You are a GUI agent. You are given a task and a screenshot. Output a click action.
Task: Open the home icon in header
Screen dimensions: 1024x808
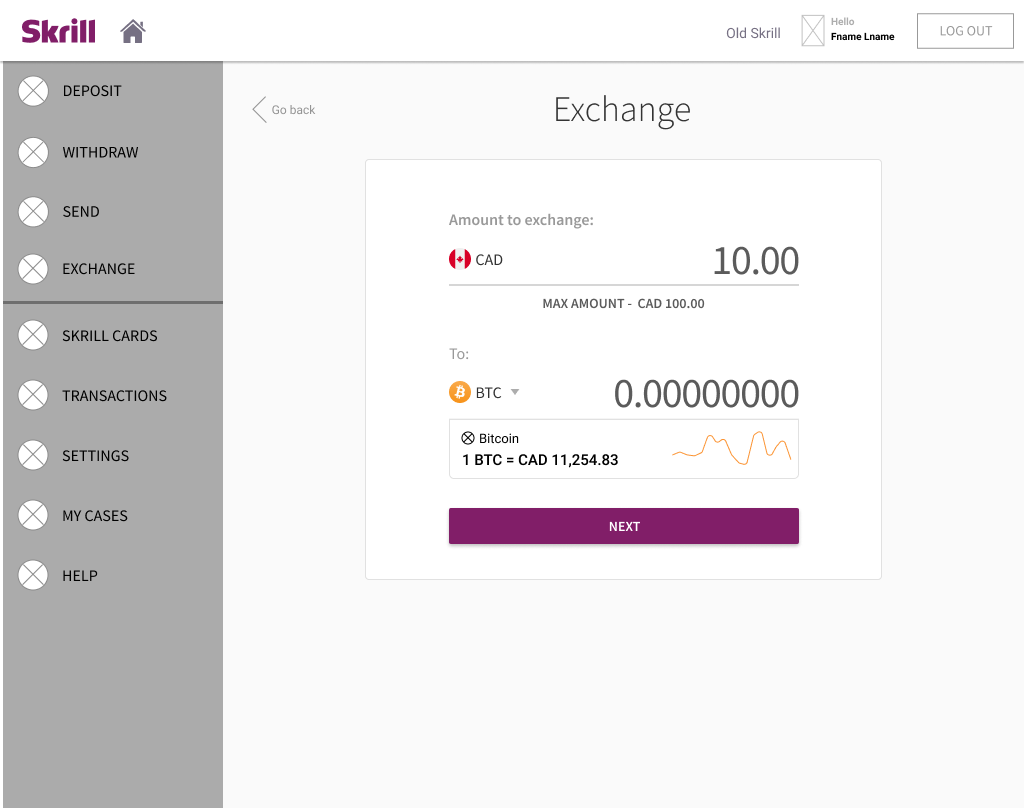click(133, 31)
